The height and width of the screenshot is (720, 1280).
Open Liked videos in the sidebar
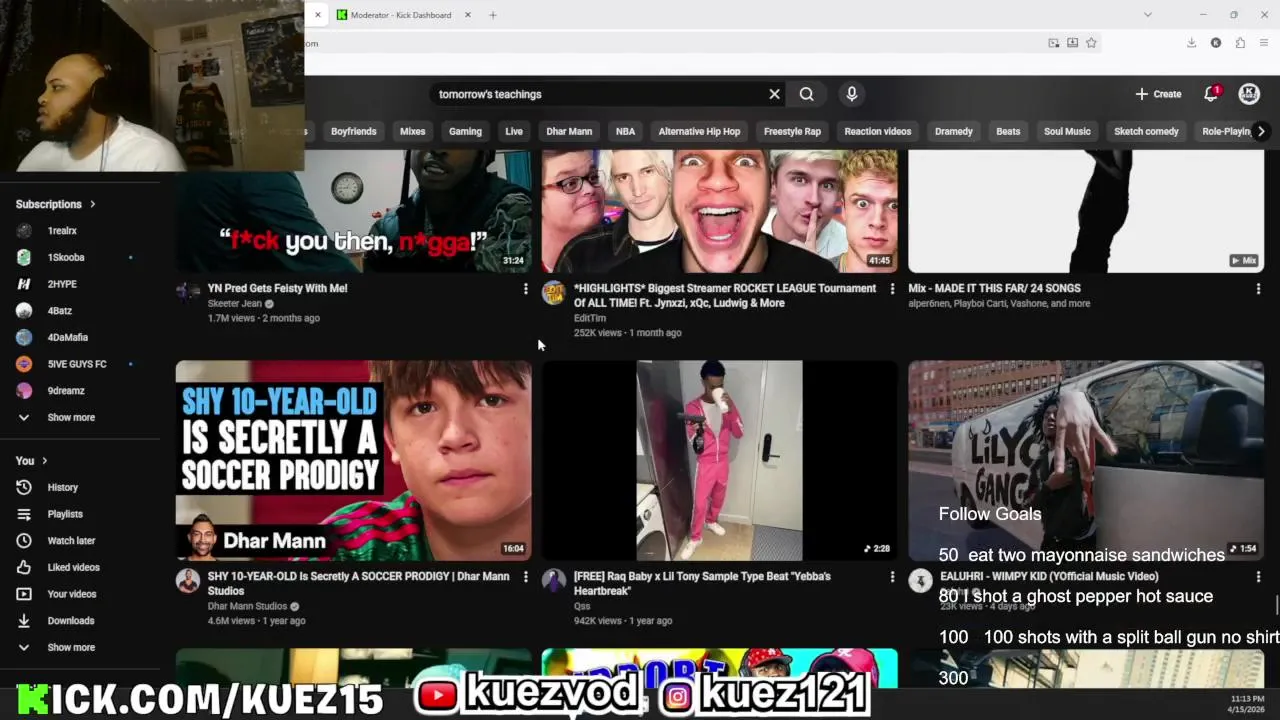click(80, 567)
